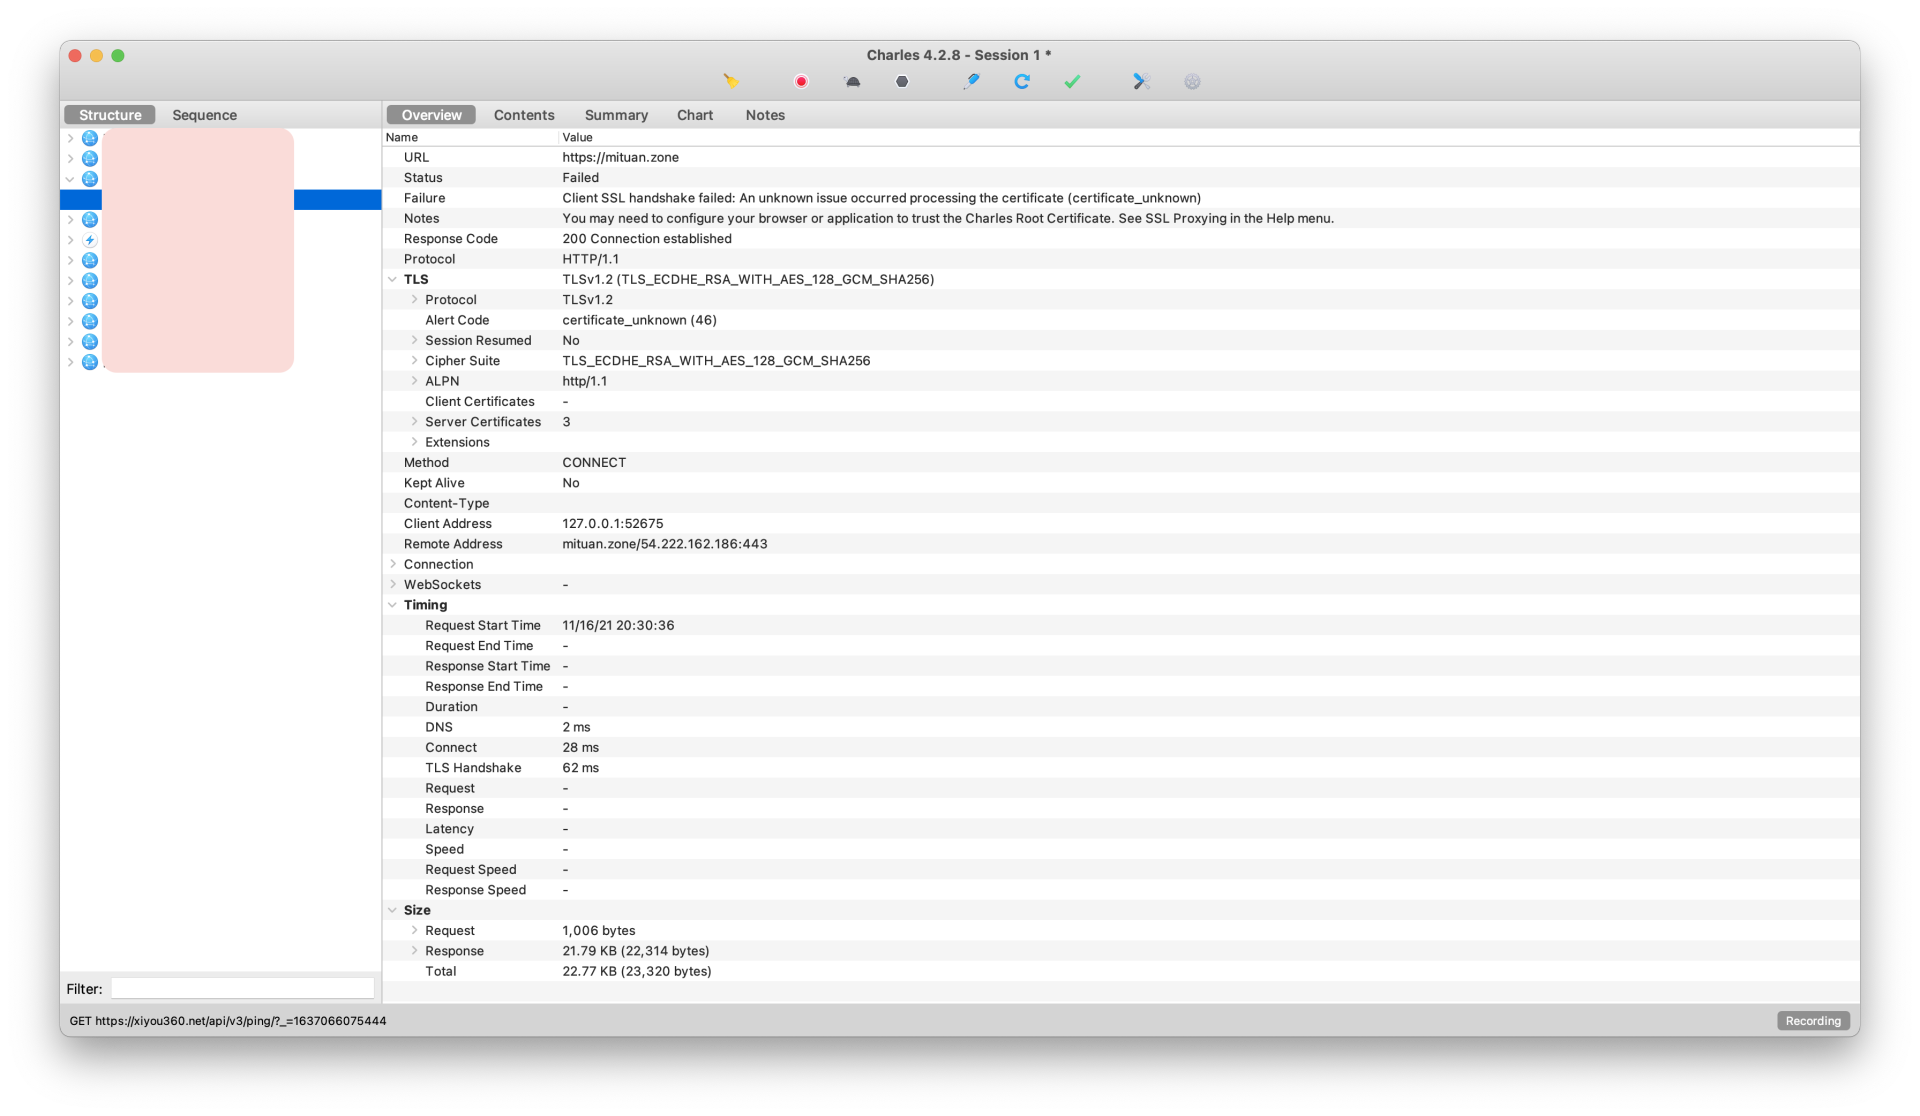Switch to the Sequence view

(204, 115)
